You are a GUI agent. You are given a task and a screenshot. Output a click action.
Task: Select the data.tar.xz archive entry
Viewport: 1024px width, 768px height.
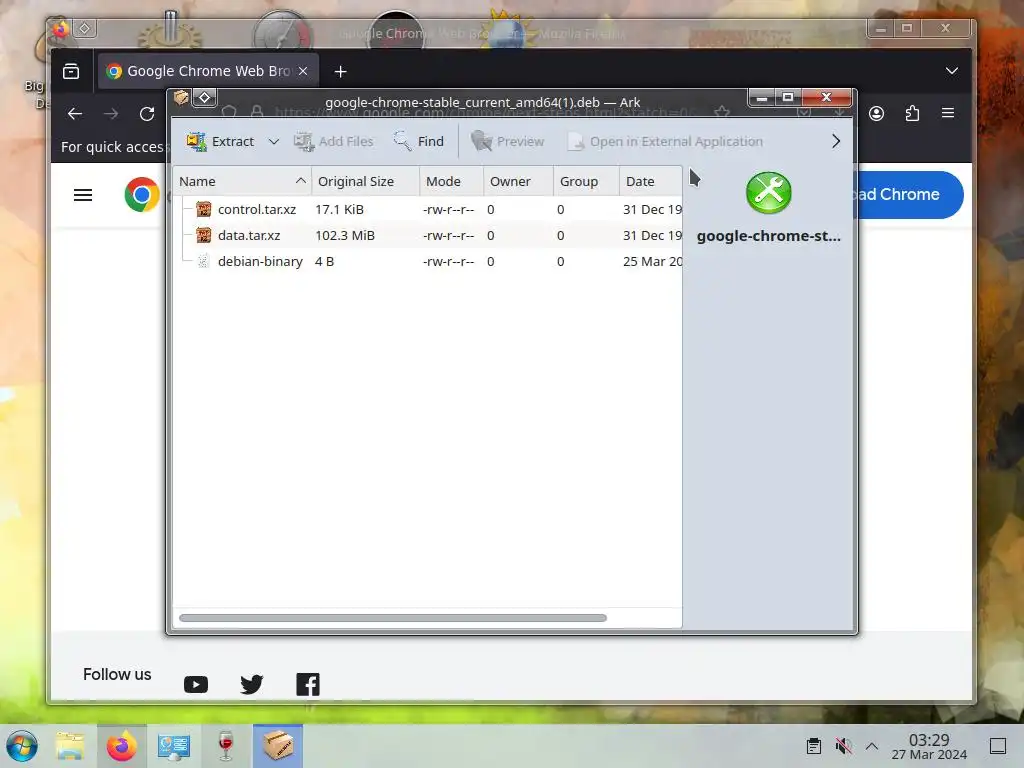pyautogui.click(x=428, y=235)
